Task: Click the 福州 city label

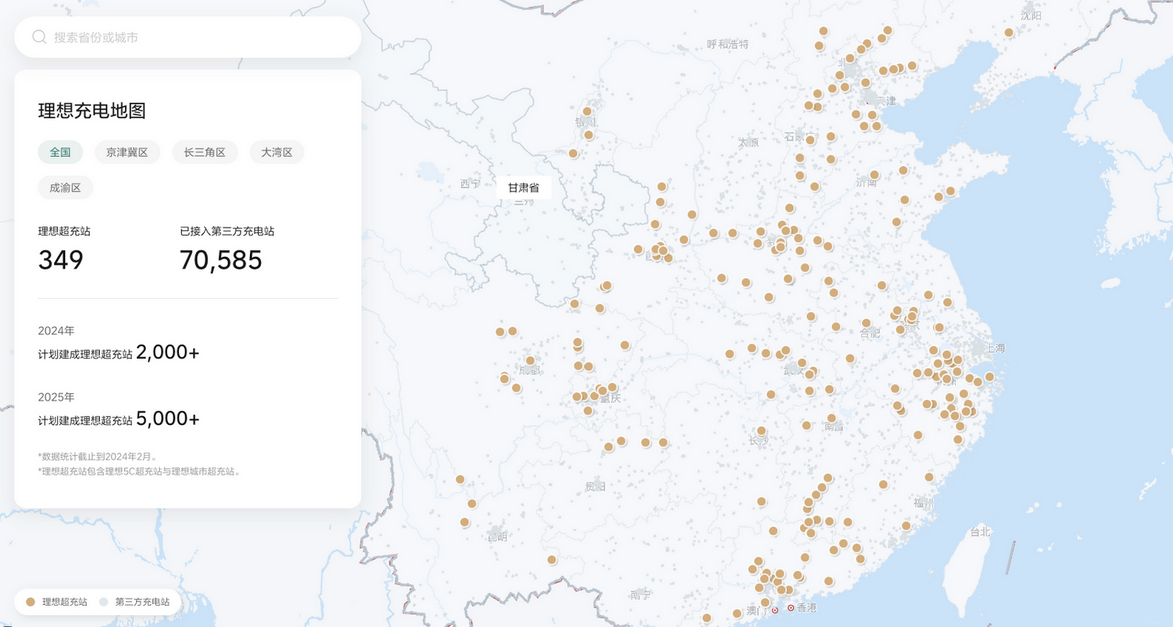Action: [x=924, y=503]
